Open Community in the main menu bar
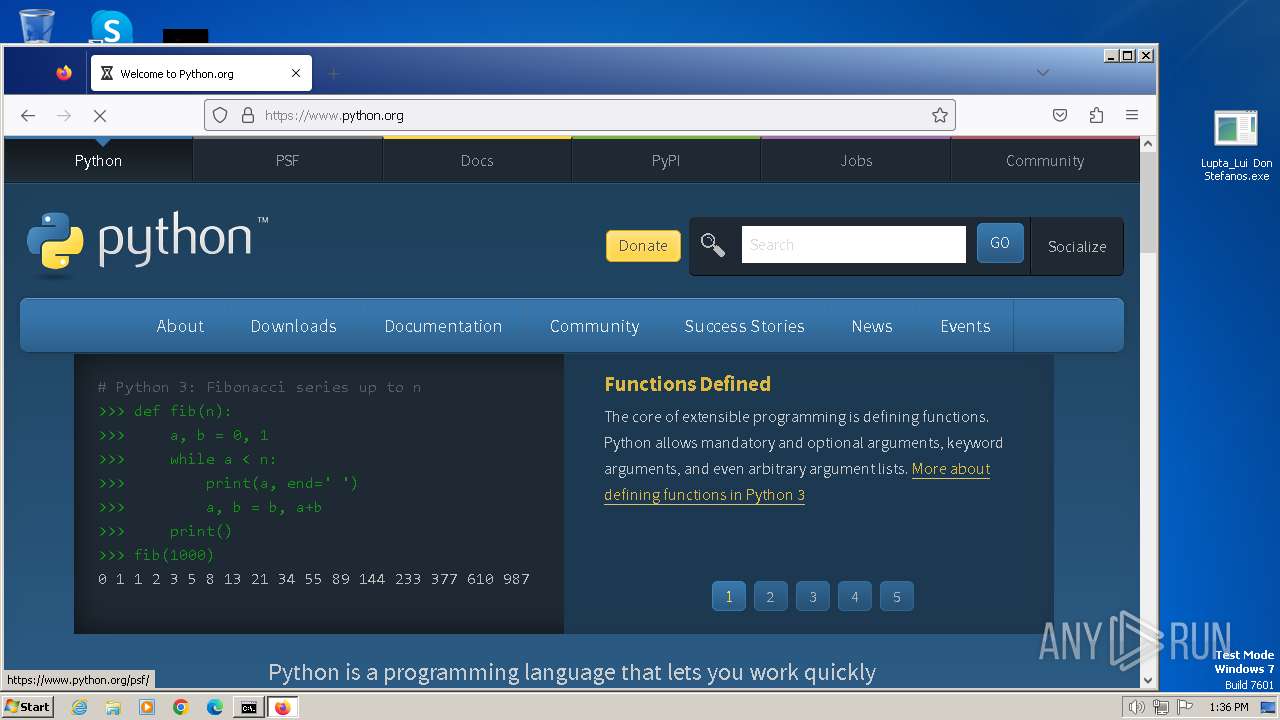Screen dimensions: 1280x720 pyautogui.click(x=594, y=326)
